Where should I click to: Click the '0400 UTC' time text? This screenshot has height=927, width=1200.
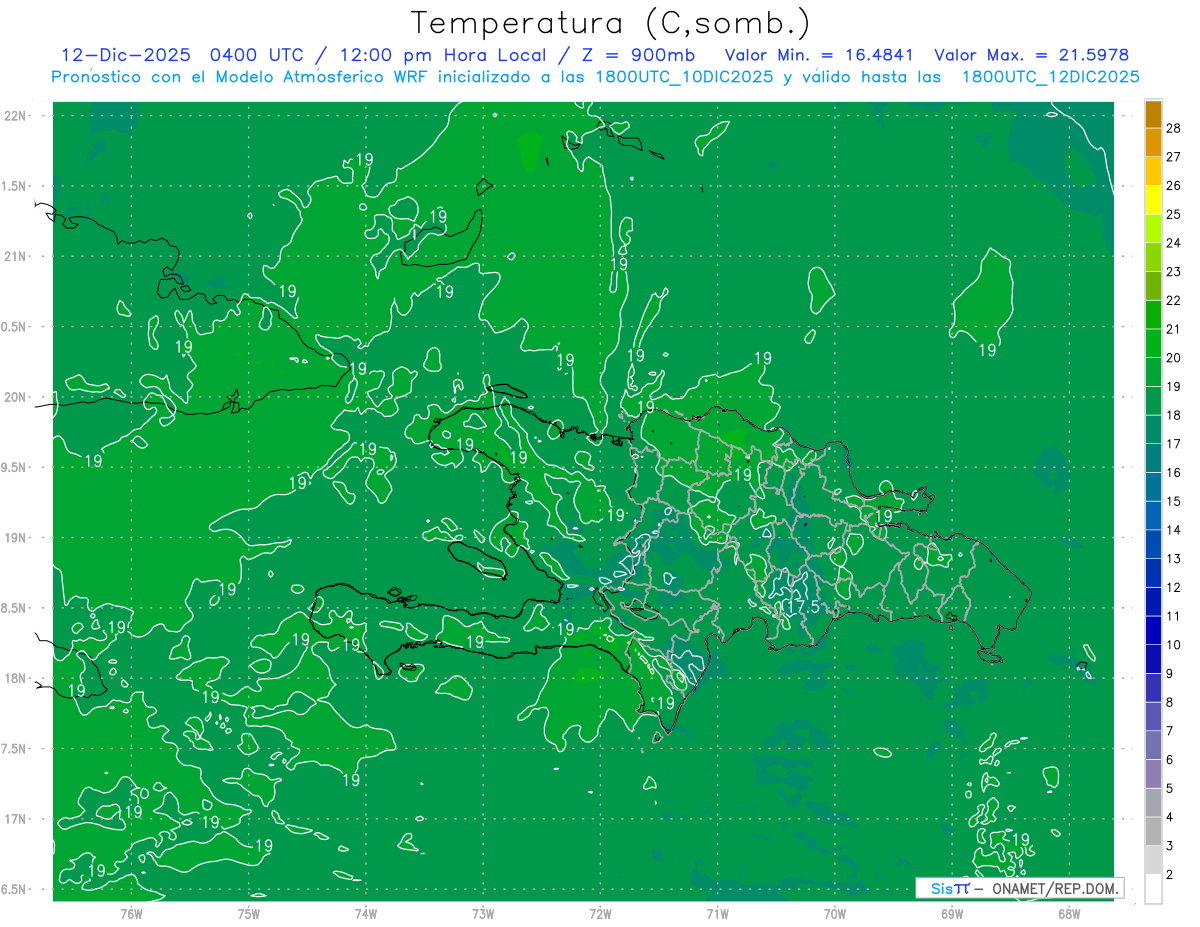coord(257,55)
